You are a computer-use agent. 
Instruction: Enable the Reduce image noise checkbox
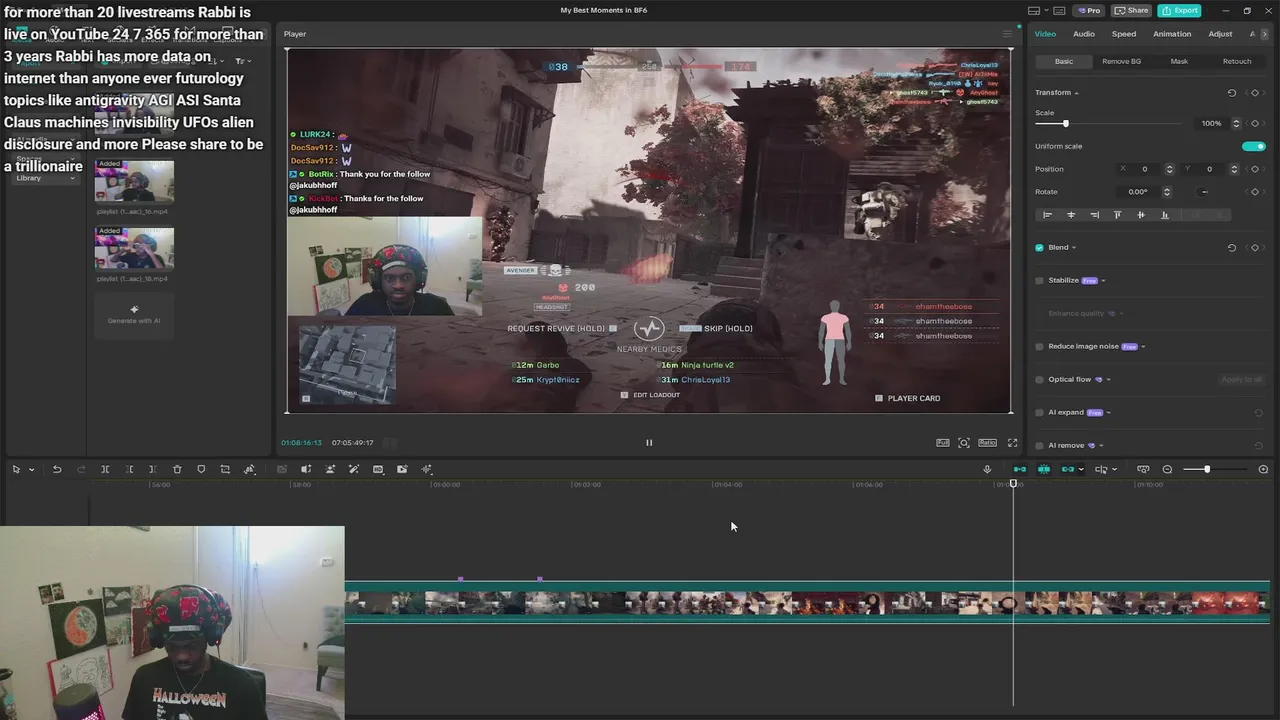coord(1039,346)
